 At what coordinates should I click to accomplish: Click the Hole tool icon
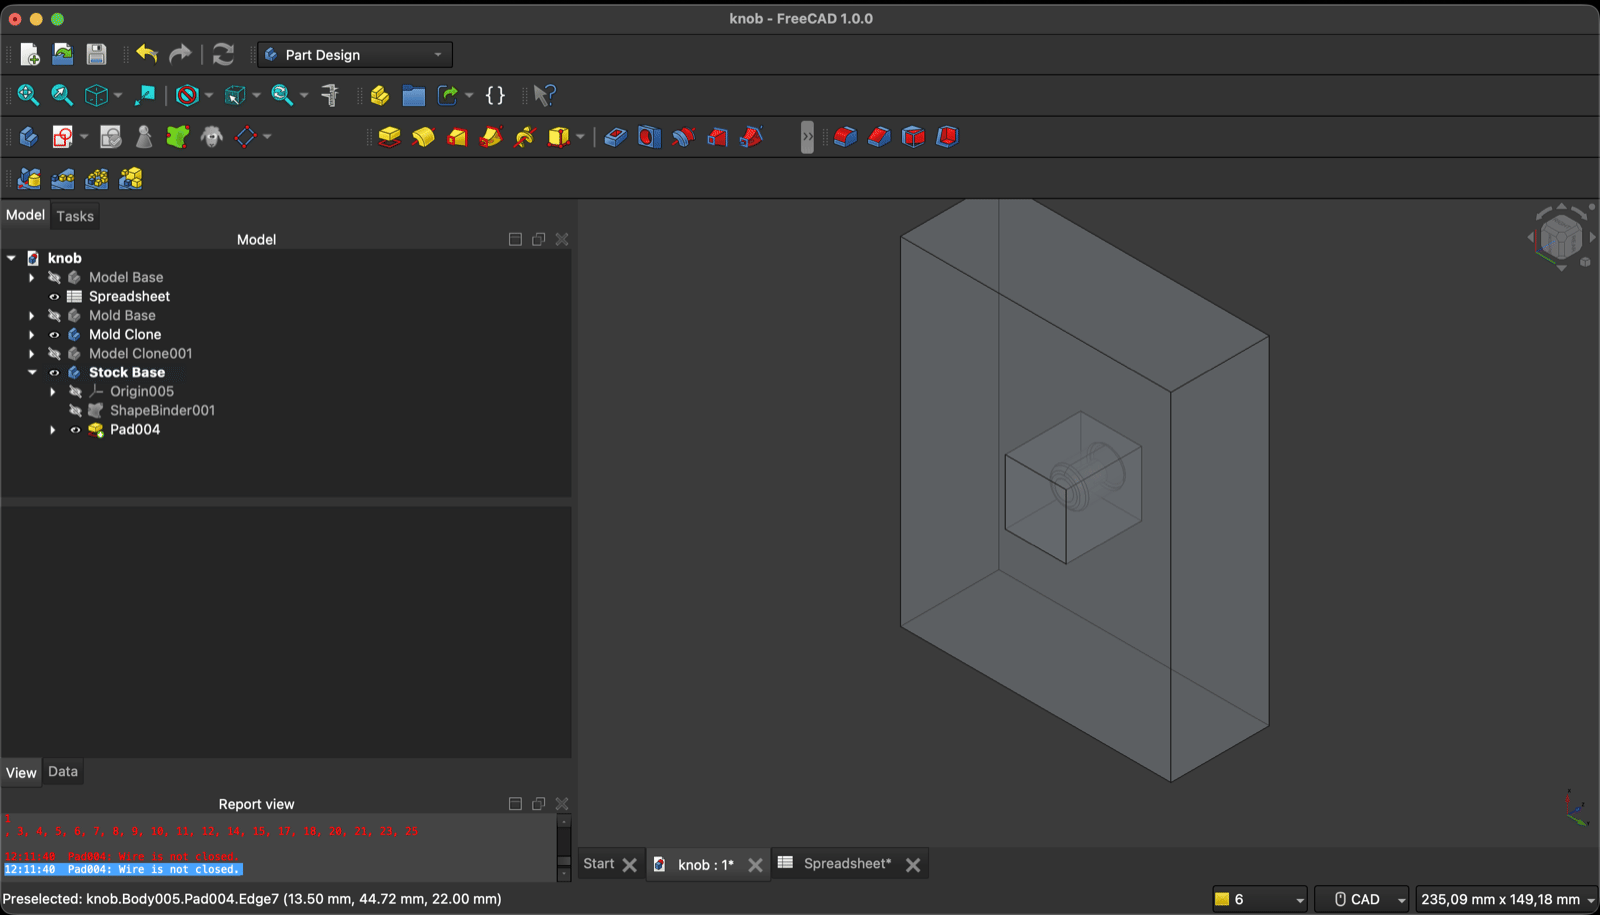[650, 136]
